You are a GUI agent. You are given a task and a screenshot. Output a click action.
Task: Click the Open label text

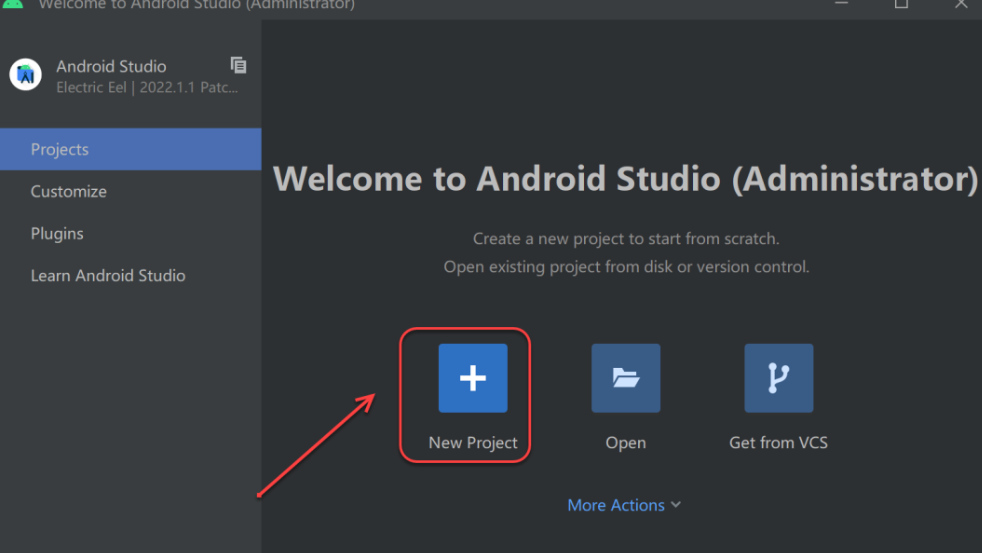[626, 442]
